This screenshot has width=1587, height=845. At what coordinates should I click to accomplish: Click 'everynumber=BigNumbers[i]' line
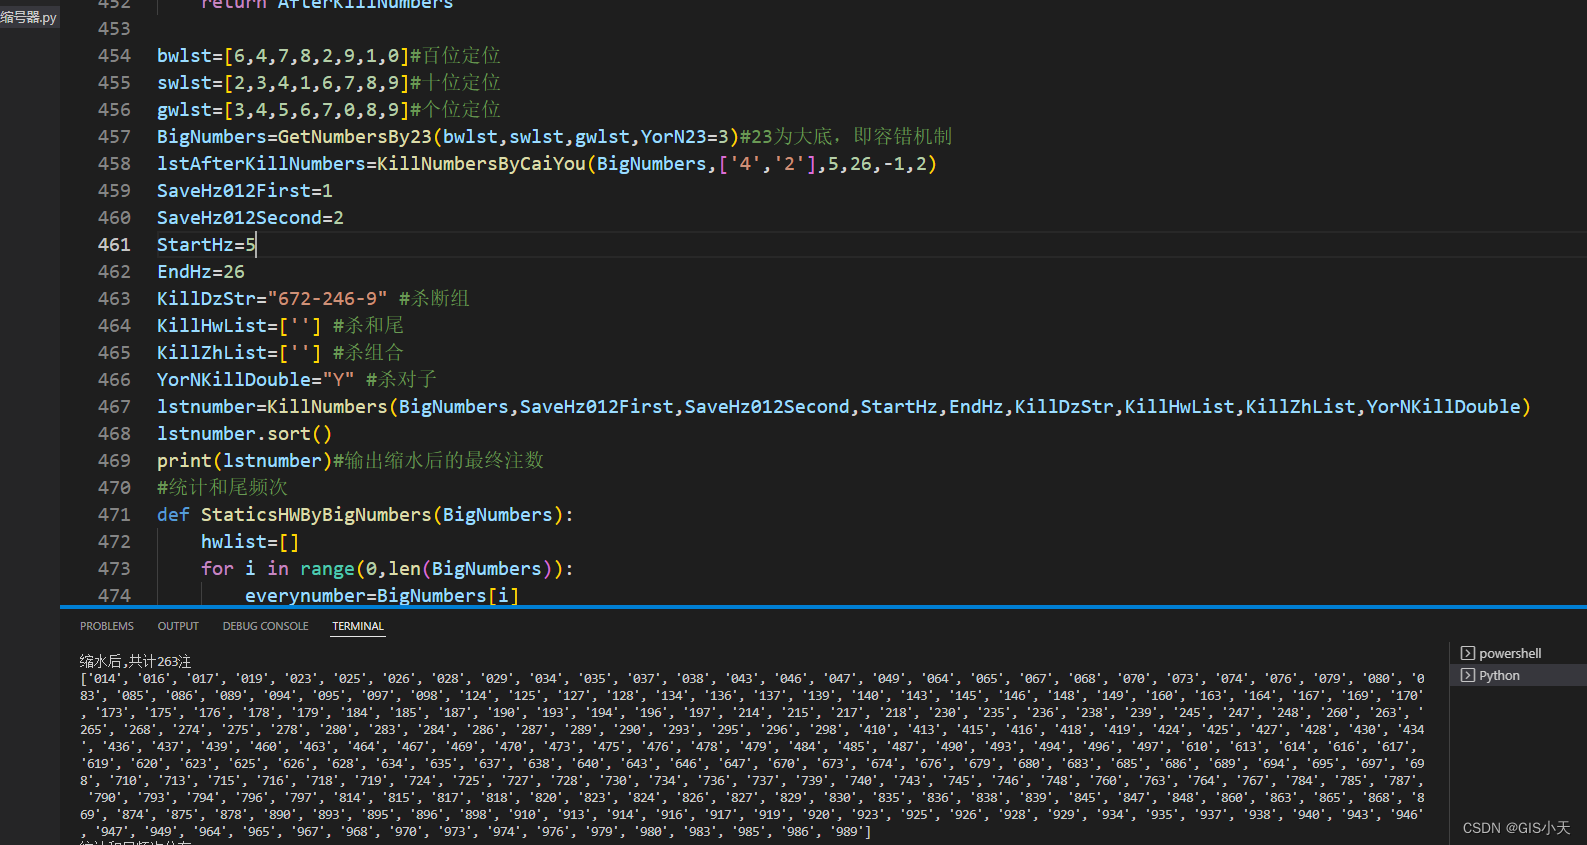pyautogui.click(x=381, y=595)
